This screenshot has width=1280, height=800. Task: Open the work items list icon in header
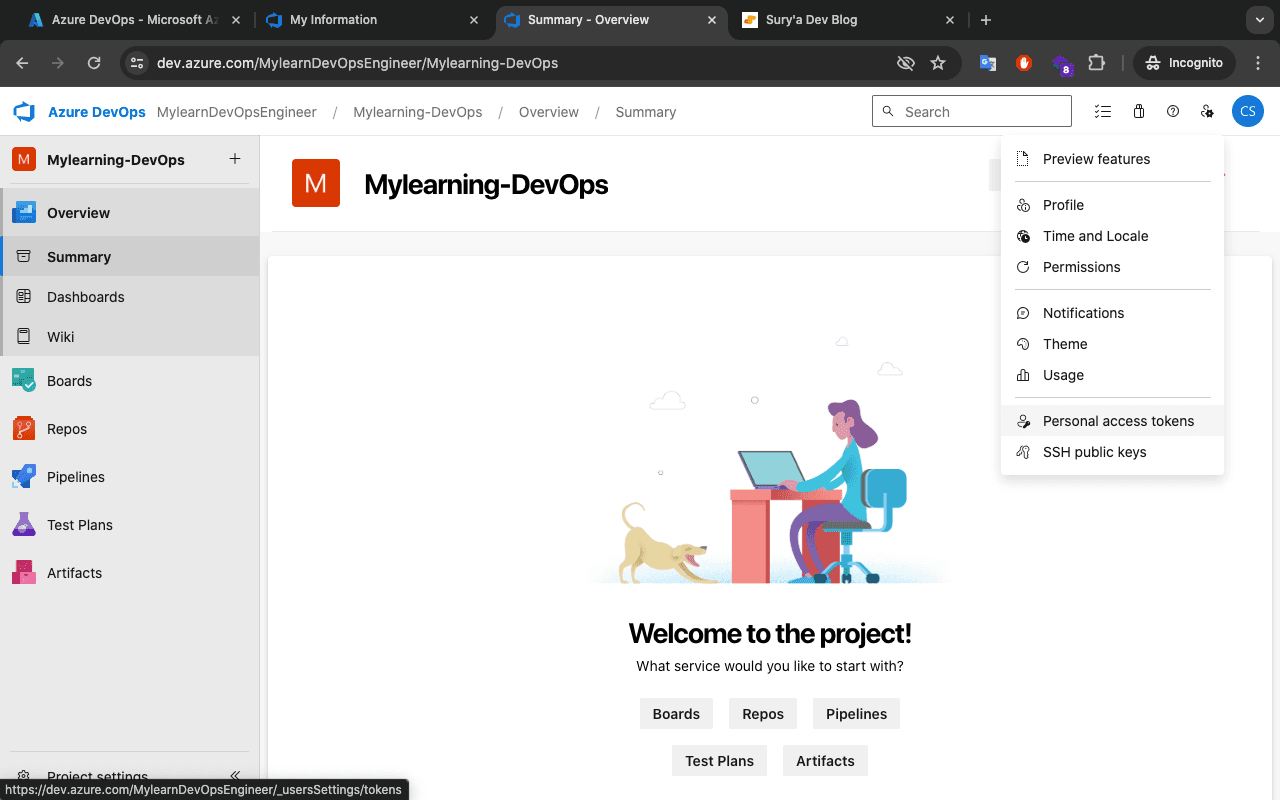point(1102,112)
